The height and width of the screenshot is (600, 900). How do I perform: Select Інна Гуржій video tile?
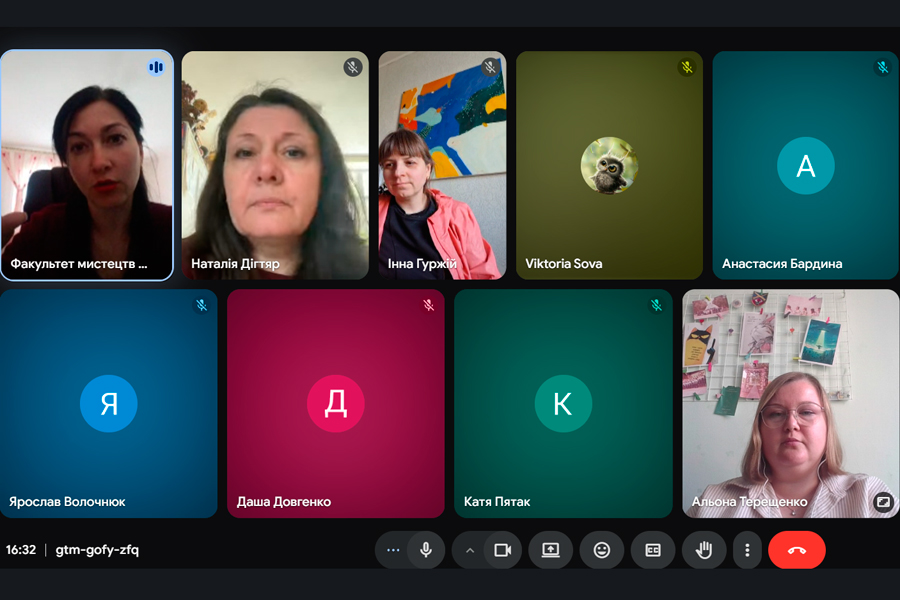point(442,165)
